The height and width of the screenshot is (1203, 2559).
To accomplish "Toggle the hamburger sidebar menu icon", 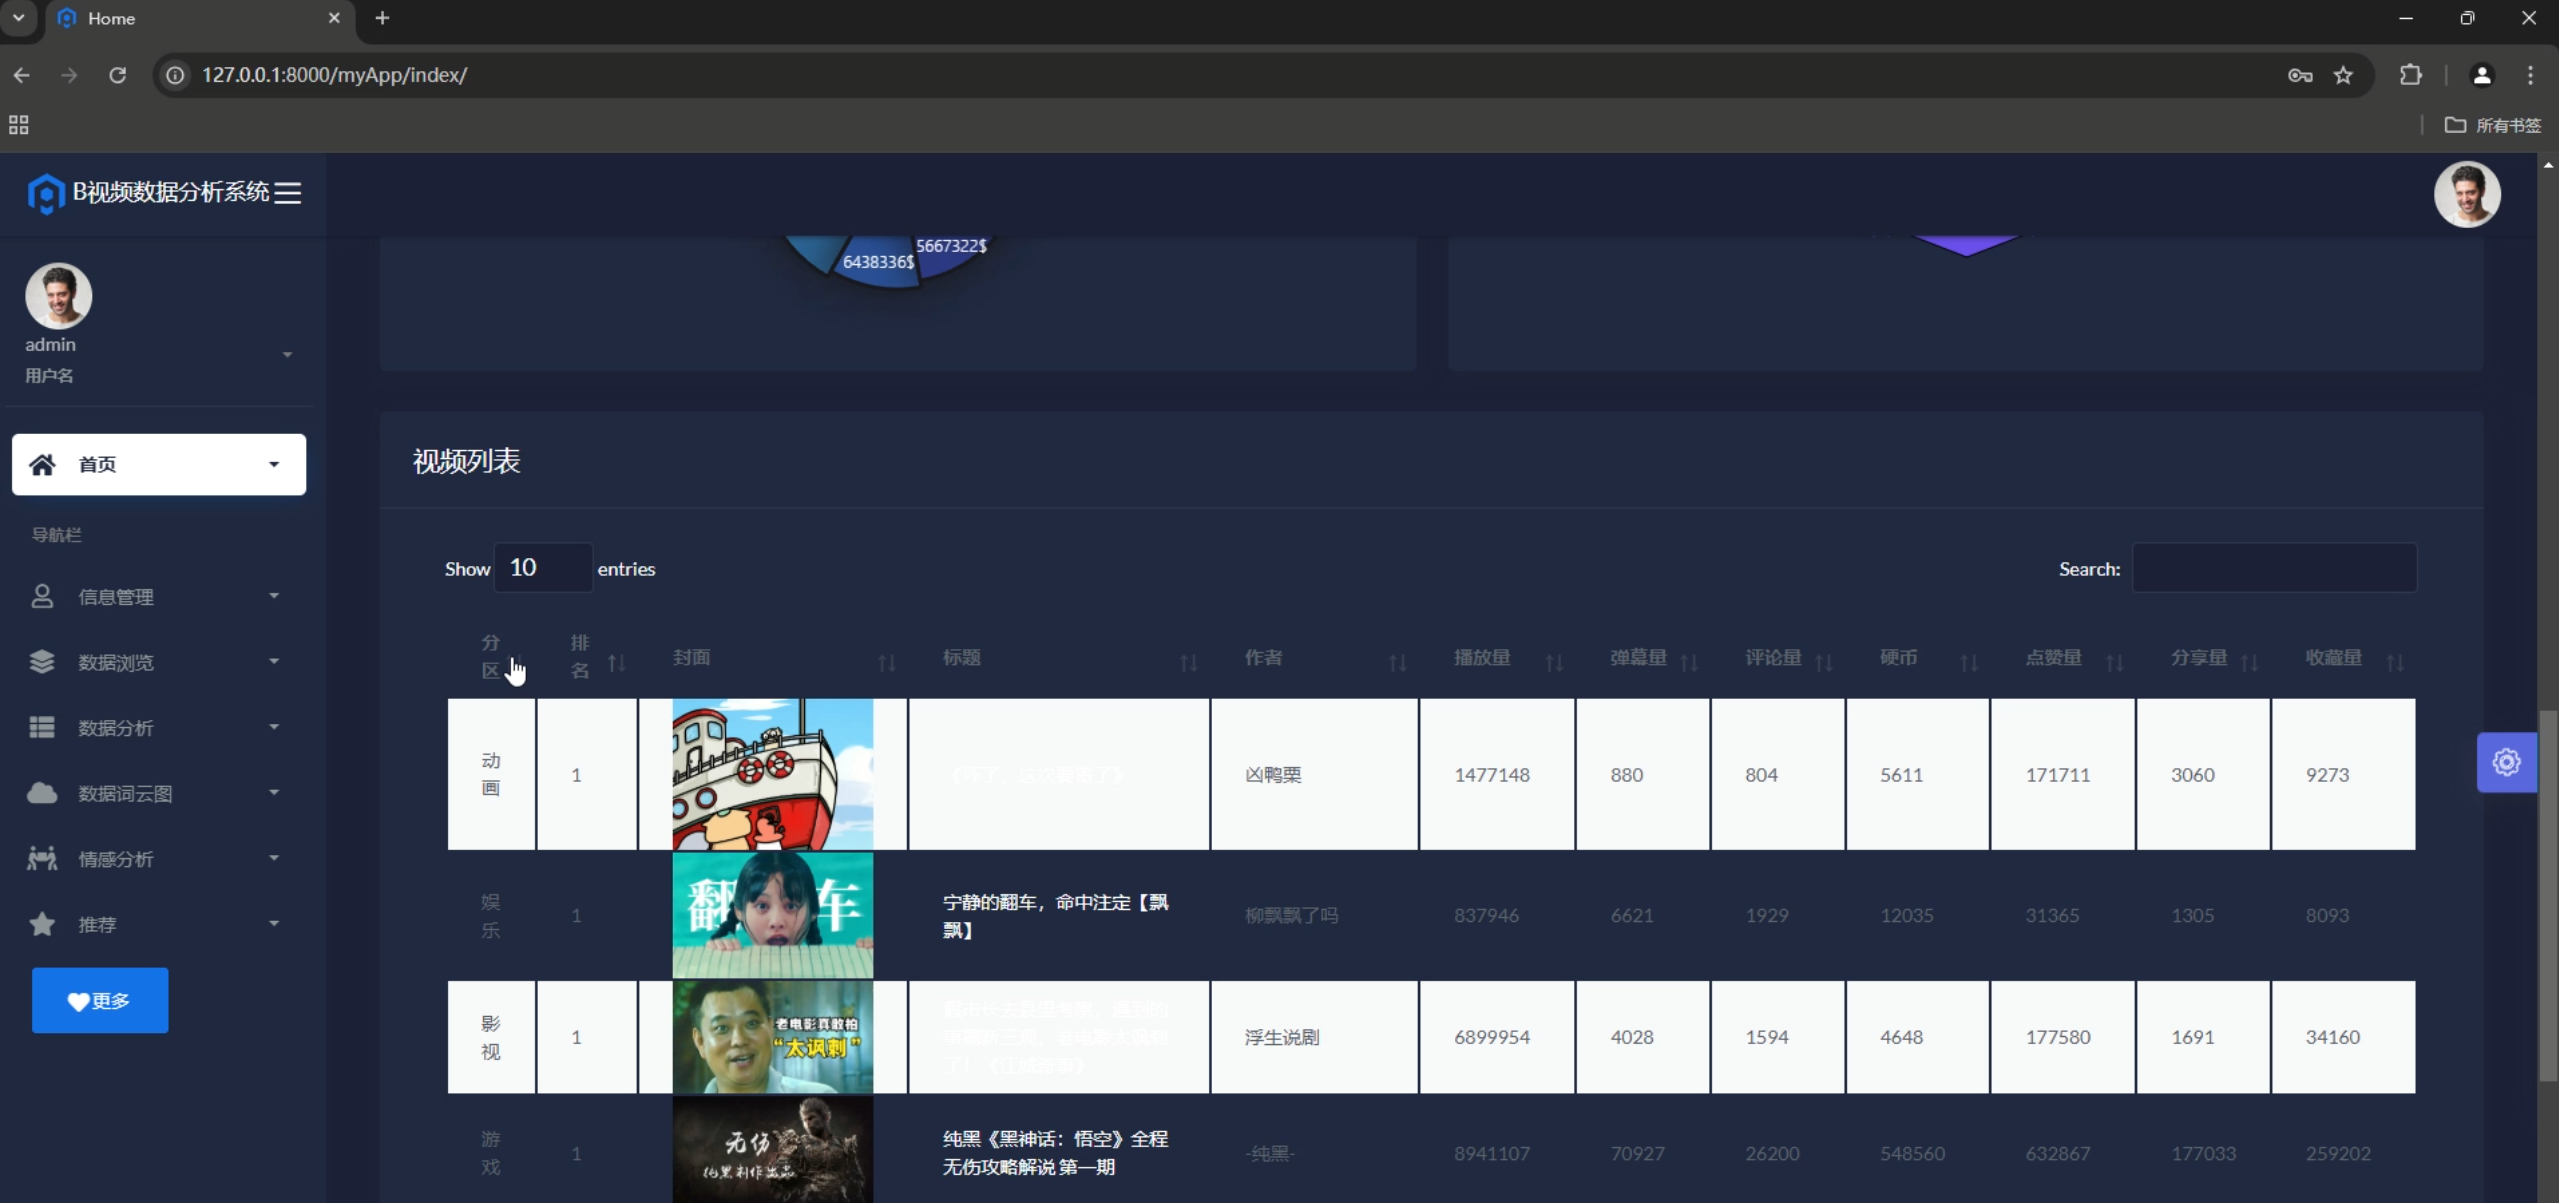I will [x=288, y=193].
